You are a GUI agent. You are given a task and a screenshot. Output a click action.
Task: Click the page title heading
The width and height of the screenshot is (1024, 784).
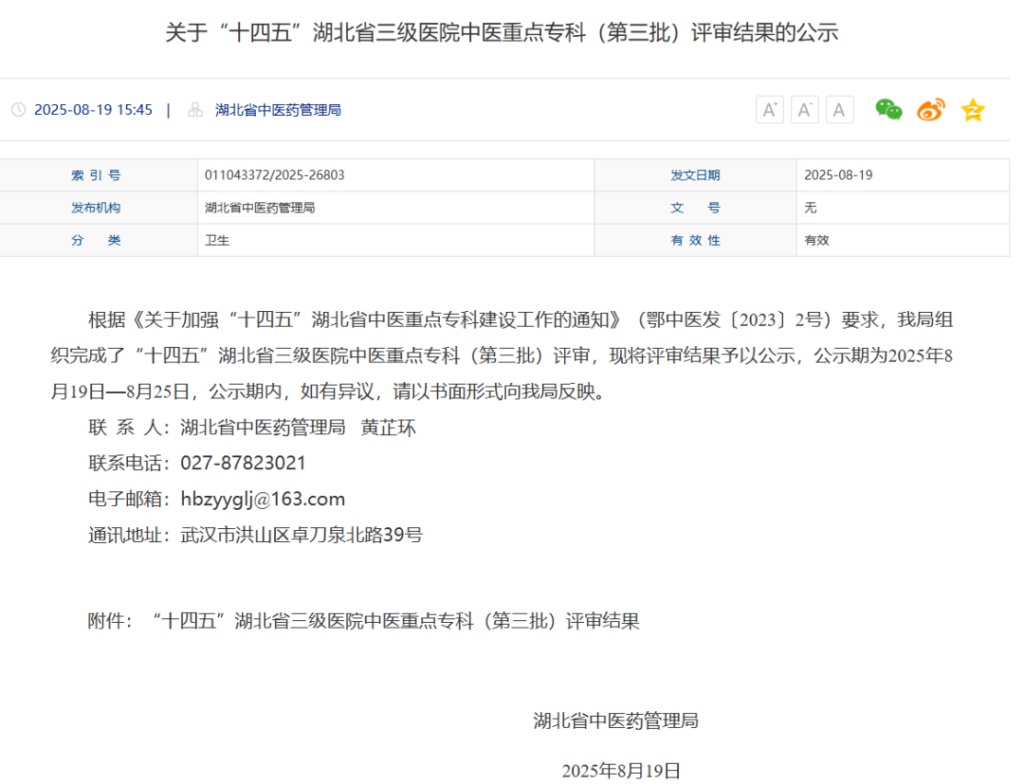point(501,33)
